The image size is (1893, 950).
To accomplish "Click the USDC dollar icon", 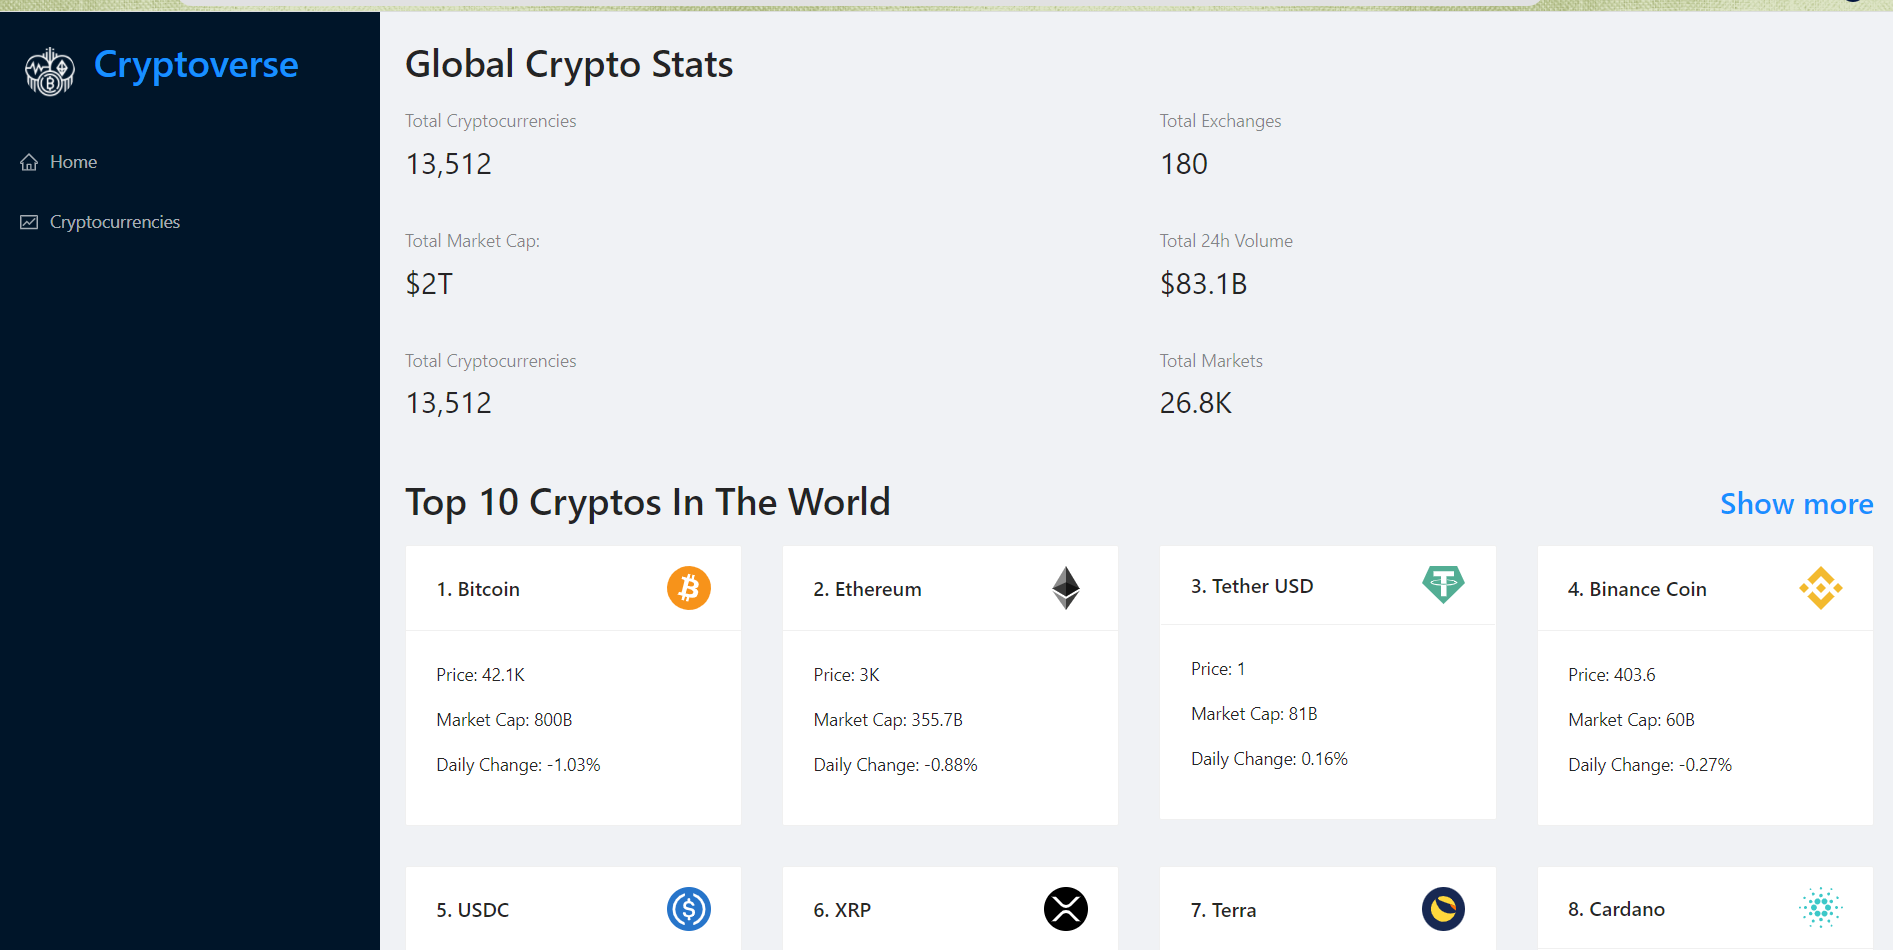I will click(688, 909).
